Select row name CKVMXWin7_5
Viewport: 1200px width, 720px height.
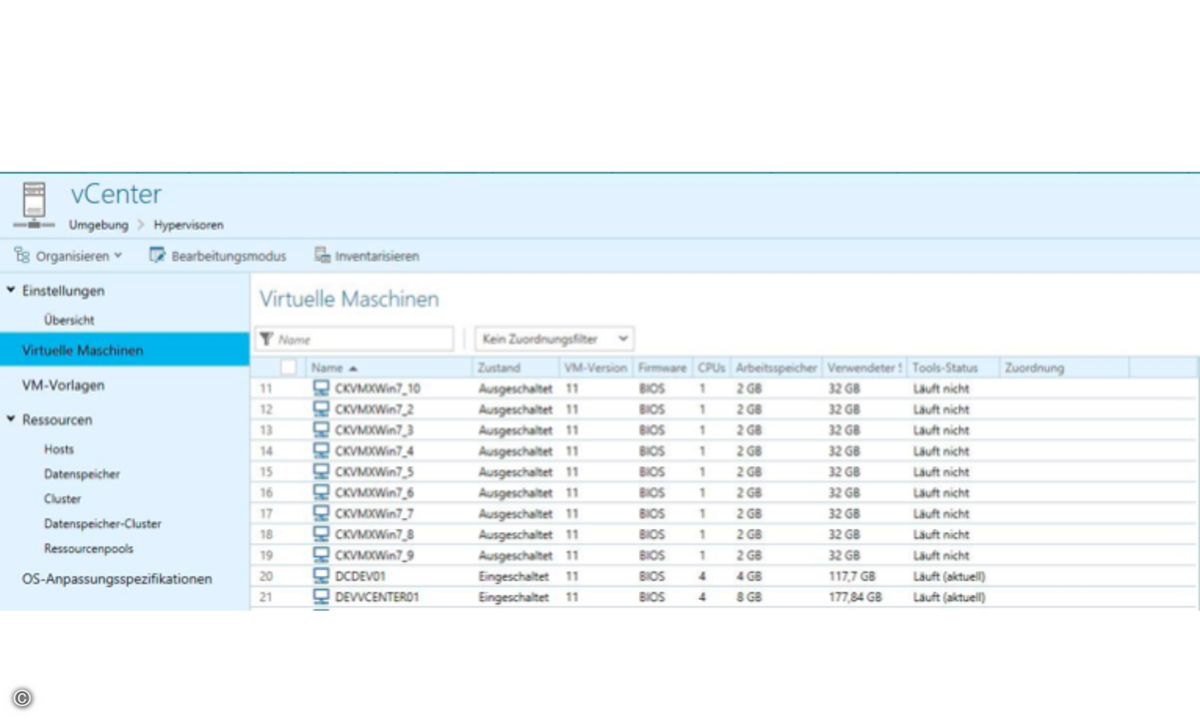pyautogui.click(x=374, y=472)
